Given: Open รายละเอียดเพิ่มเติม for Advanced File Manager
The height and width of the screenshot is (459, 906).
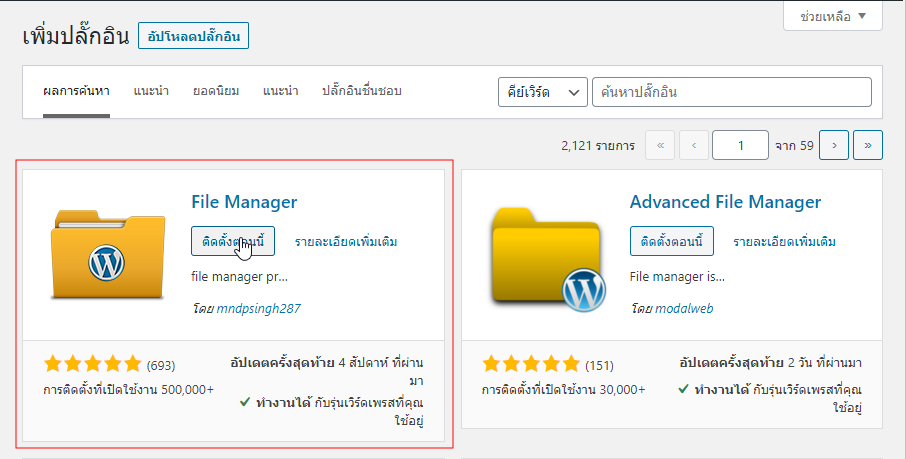Looking at the screenshot, I should click(x=785, y=242).
